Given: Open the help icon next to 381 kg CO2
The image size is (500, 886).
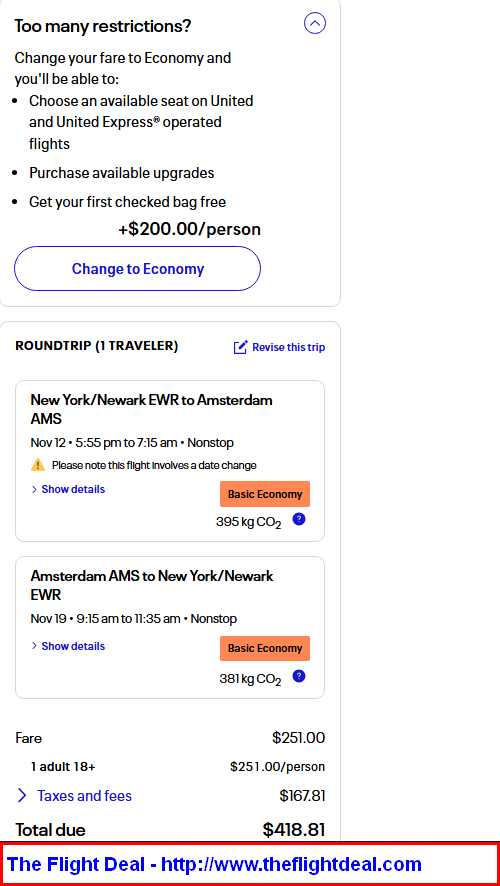Looking at the screenshot, I should pos(299,676).
